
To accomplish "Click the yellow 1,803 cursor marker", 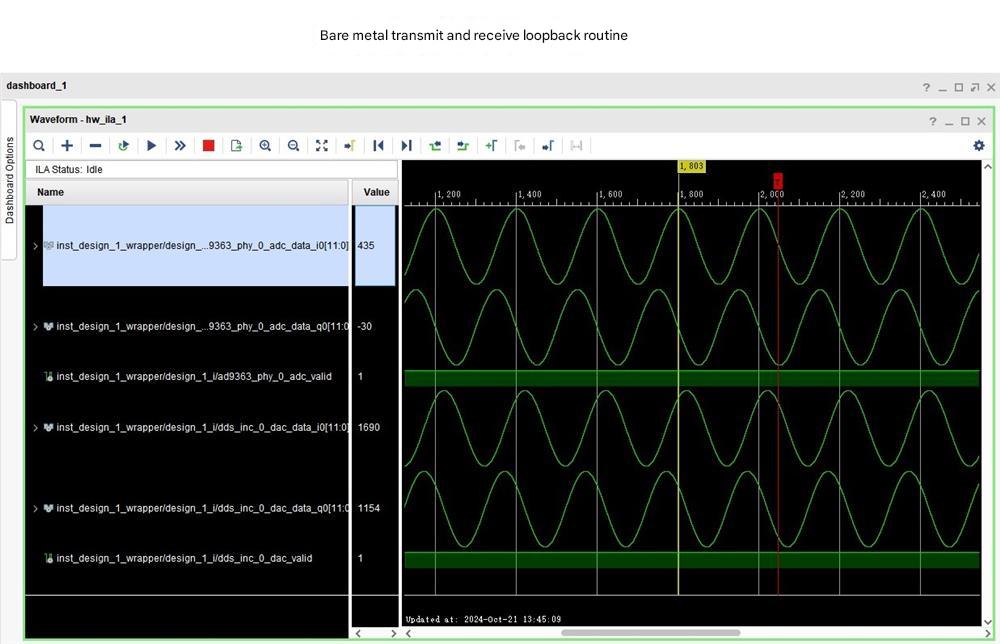I will click(691, 166).
